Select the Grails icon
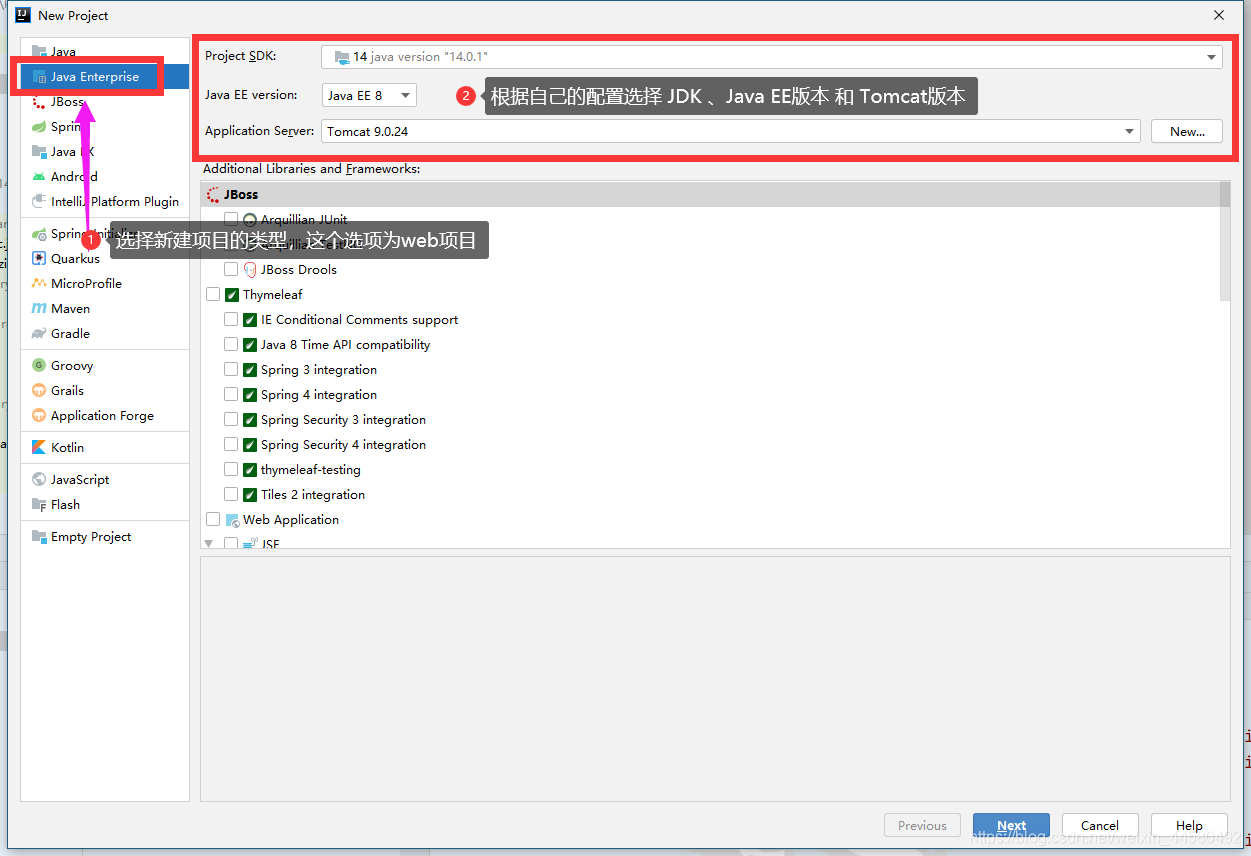This screenshot has height=856, width=1251. [39, 391]
